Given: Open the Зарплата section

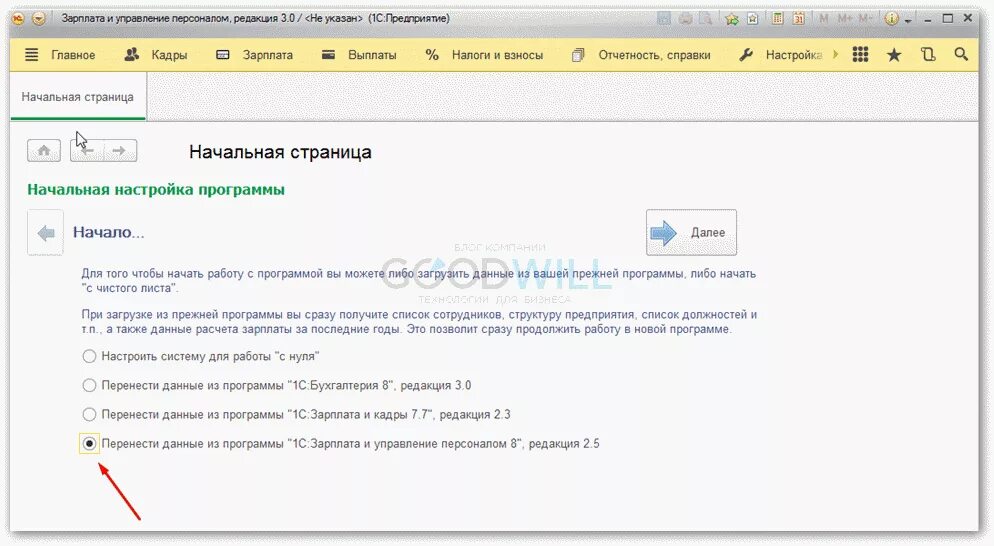Looking at the screenshot, I should (268, 55).
